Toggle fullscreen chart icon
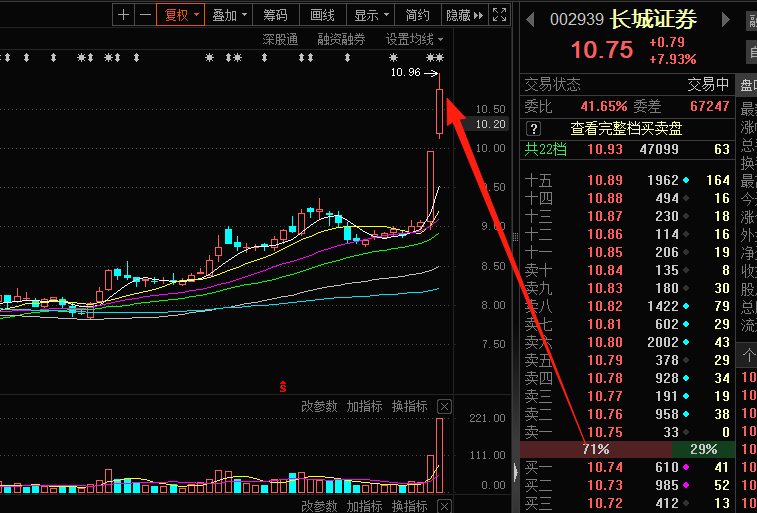757x513 pixels. 499,15
